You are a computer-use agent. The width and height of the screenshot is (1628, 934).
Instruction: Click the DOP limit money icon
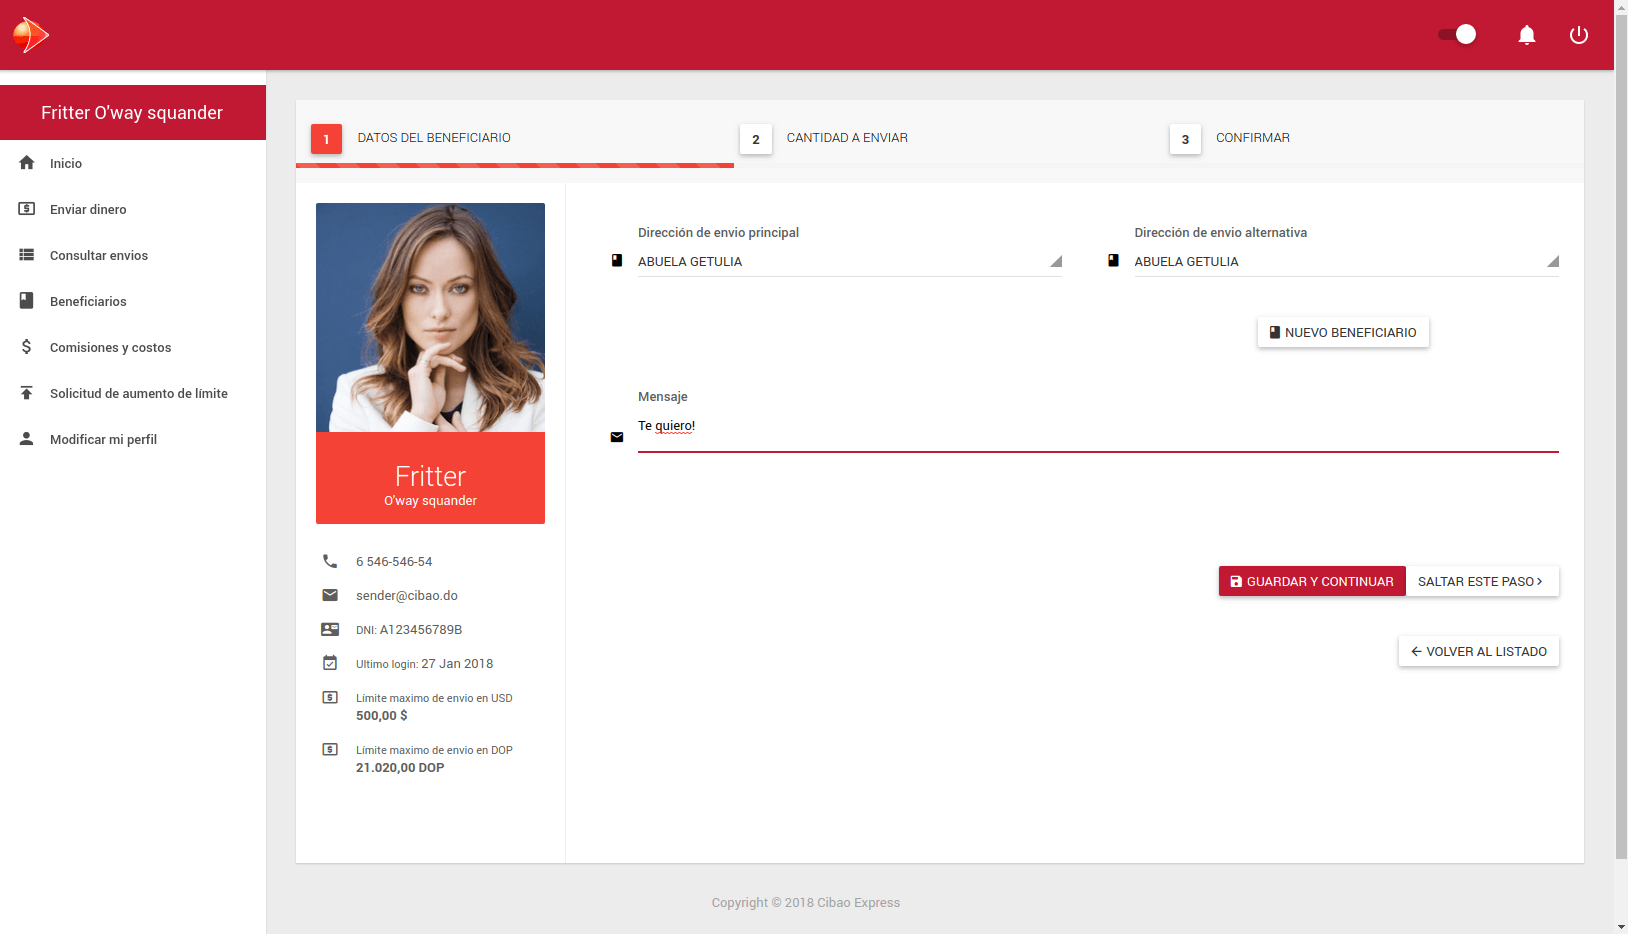(330, 749)
